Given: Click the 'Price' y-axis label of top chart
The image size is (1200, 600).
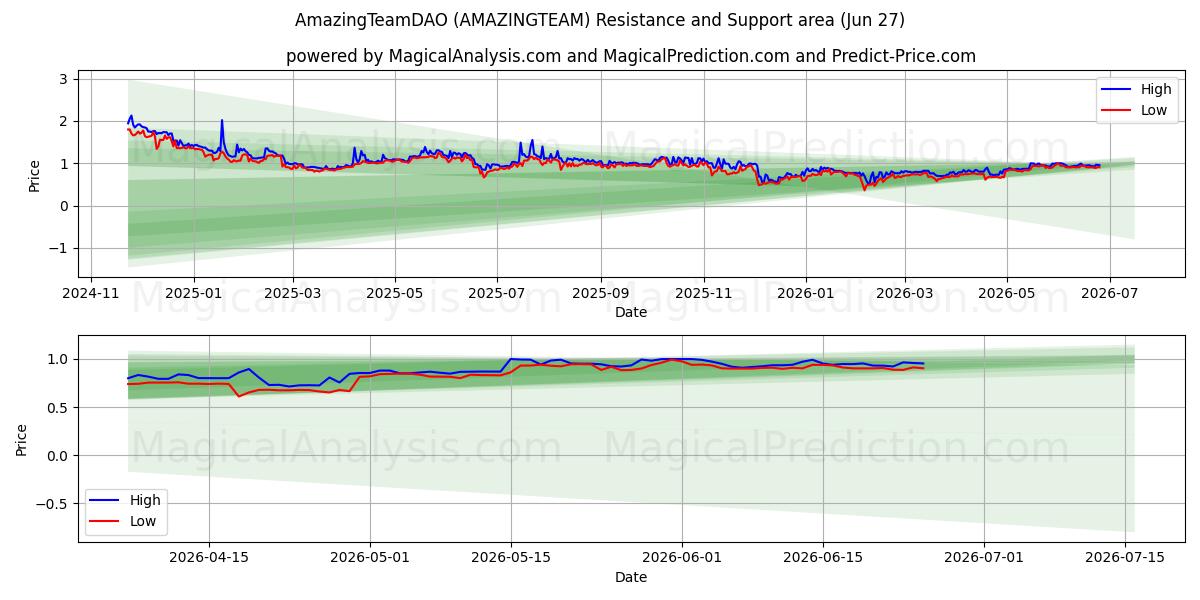Looking at the screenshot, I should pyautogui.click(x=35, y=175).
